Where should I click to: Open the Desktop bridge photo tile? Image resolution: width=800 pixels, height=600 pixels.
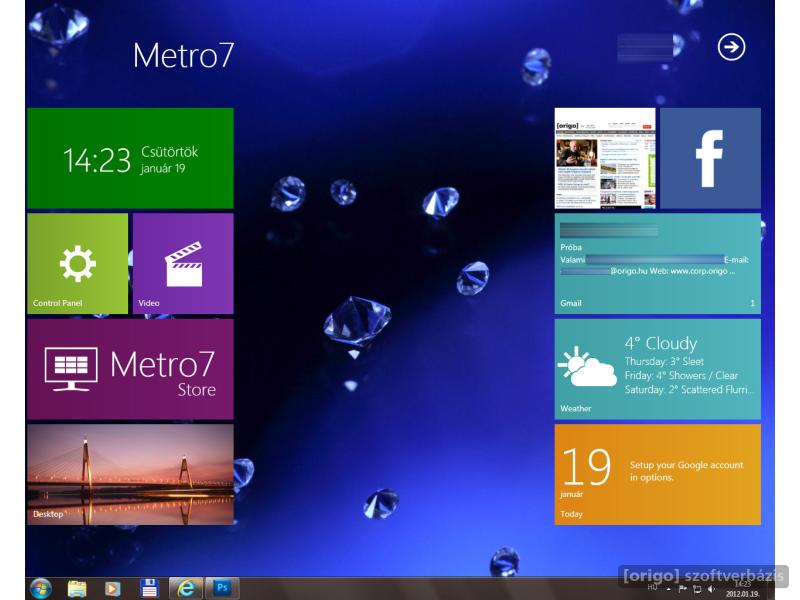click(x=130, y=474)
